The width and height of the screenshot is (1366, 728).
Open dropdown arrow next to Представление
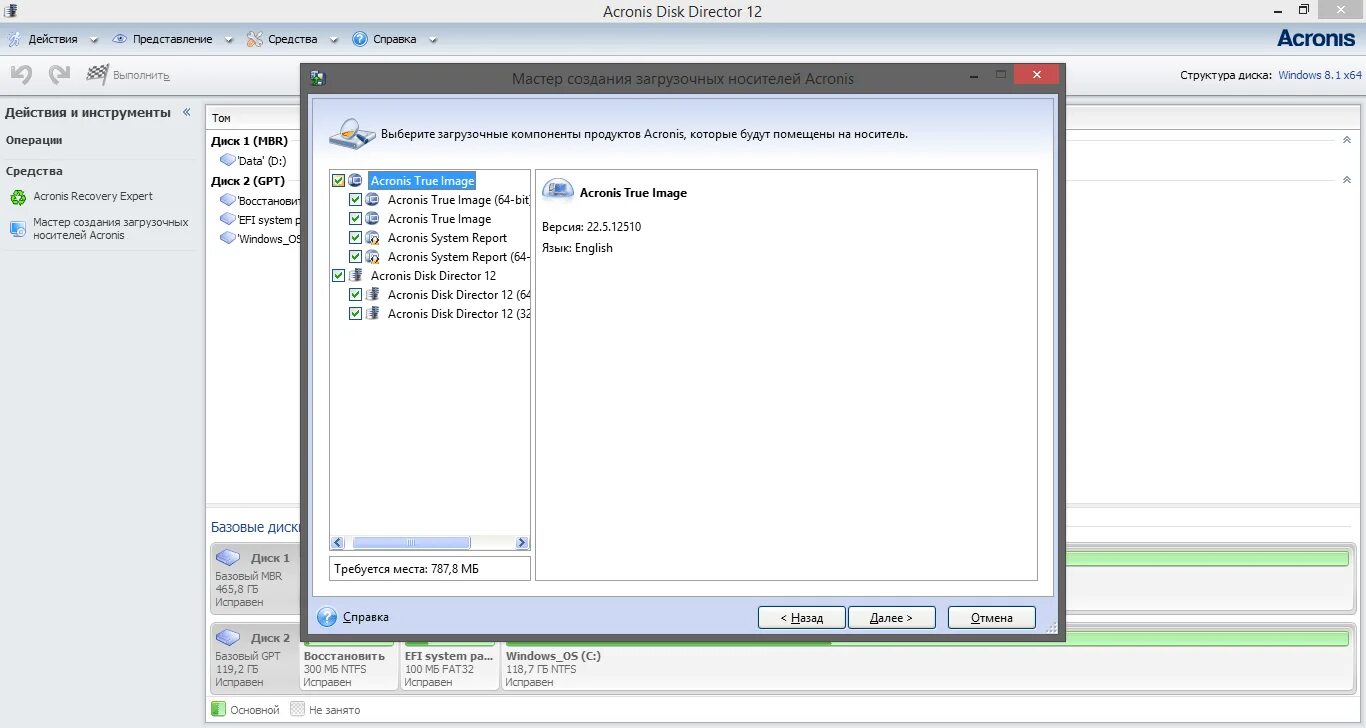tap(228, 40)
